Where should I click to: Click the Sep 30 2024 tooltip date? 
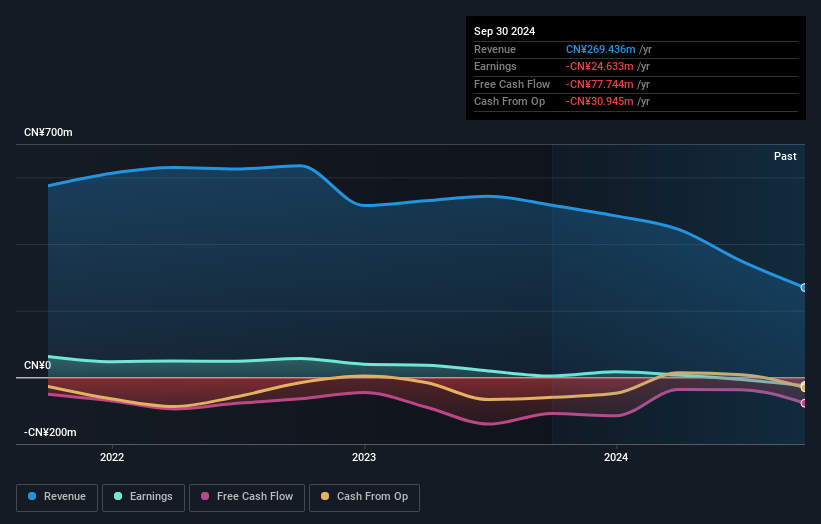504,31
